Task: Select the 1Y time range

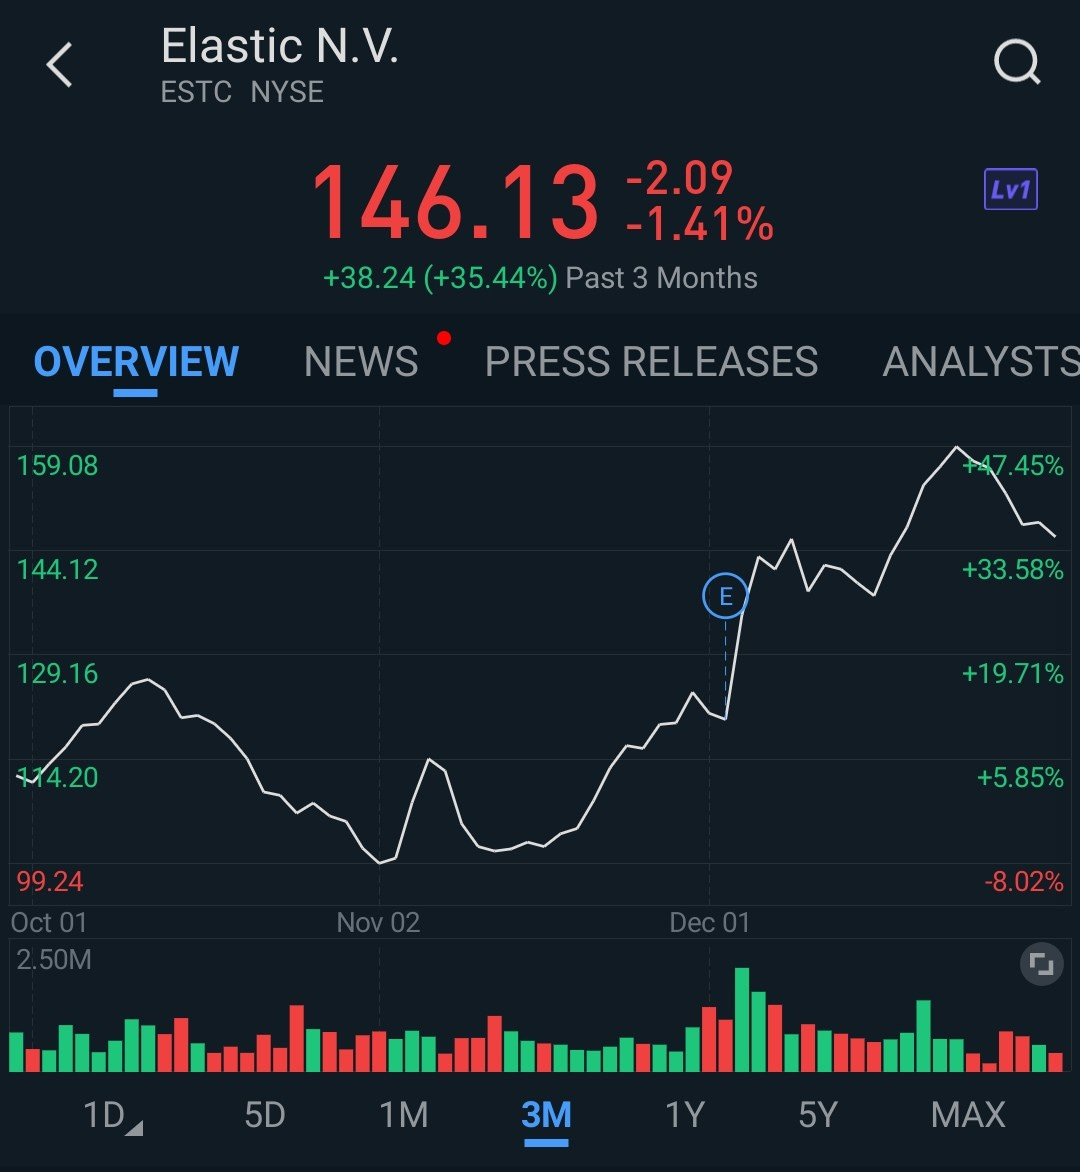Action: (x=685, y=1115)
